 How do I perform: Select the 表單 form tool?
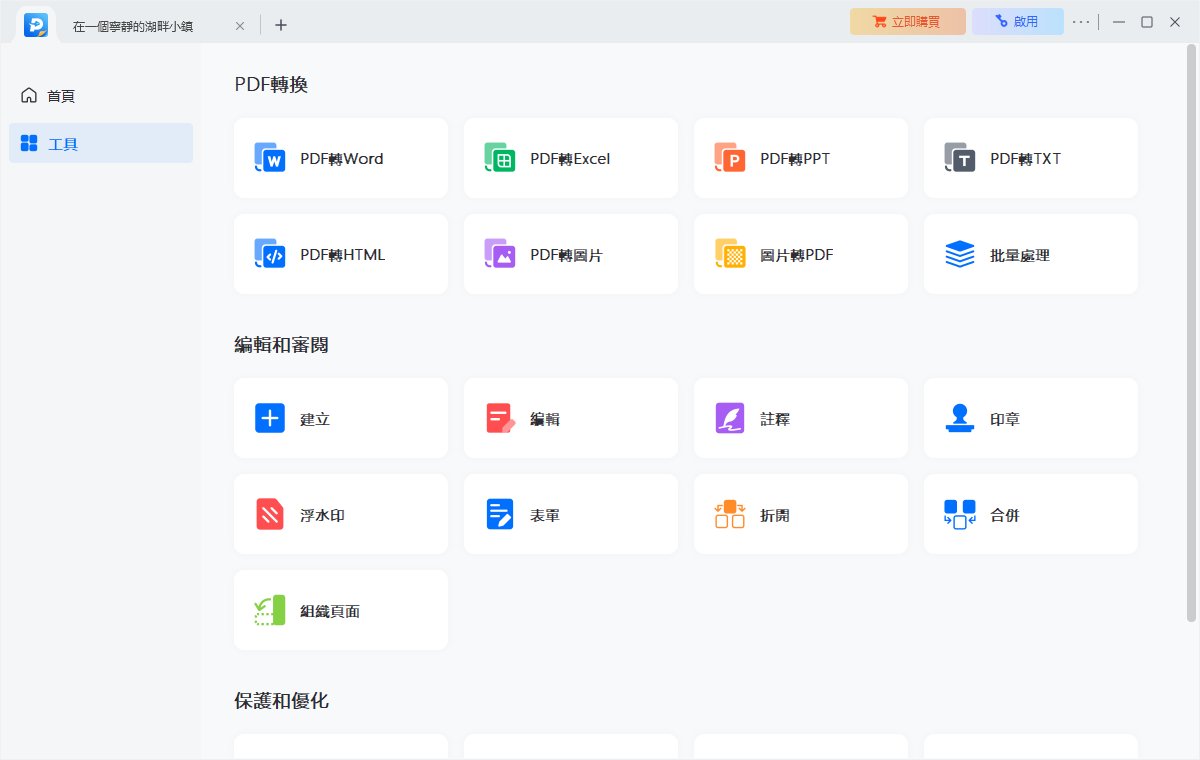click(x=570, y=514)
